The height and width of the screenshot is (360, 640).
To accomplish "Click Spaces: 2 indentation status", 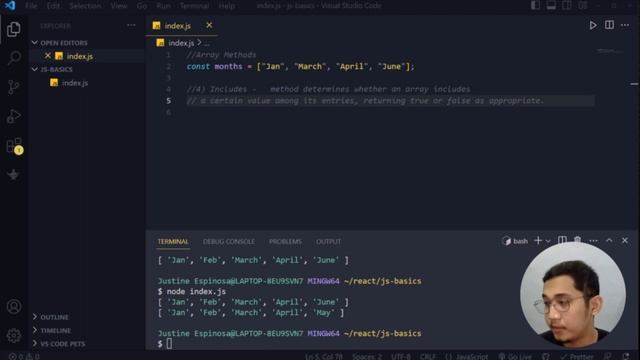I will pos(367,356).
